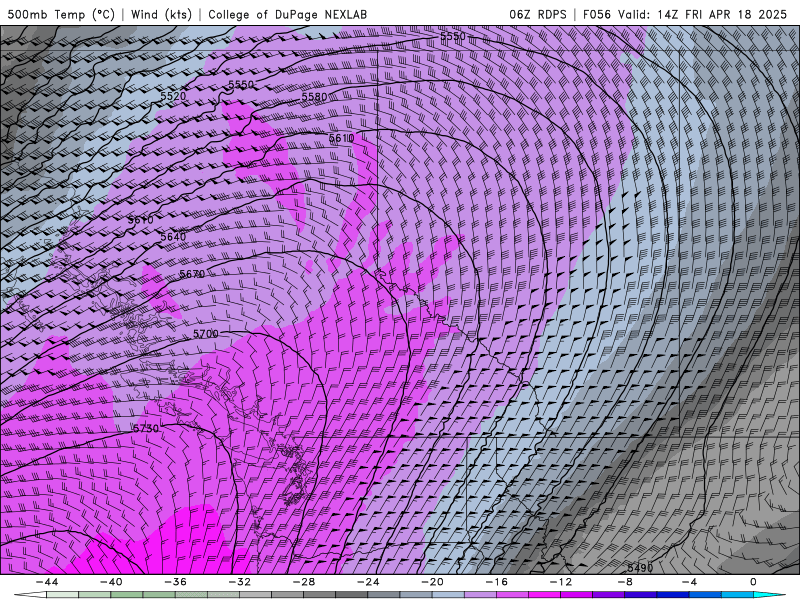
Task: Click the 5730 contour label
Action: coord(146,429)
